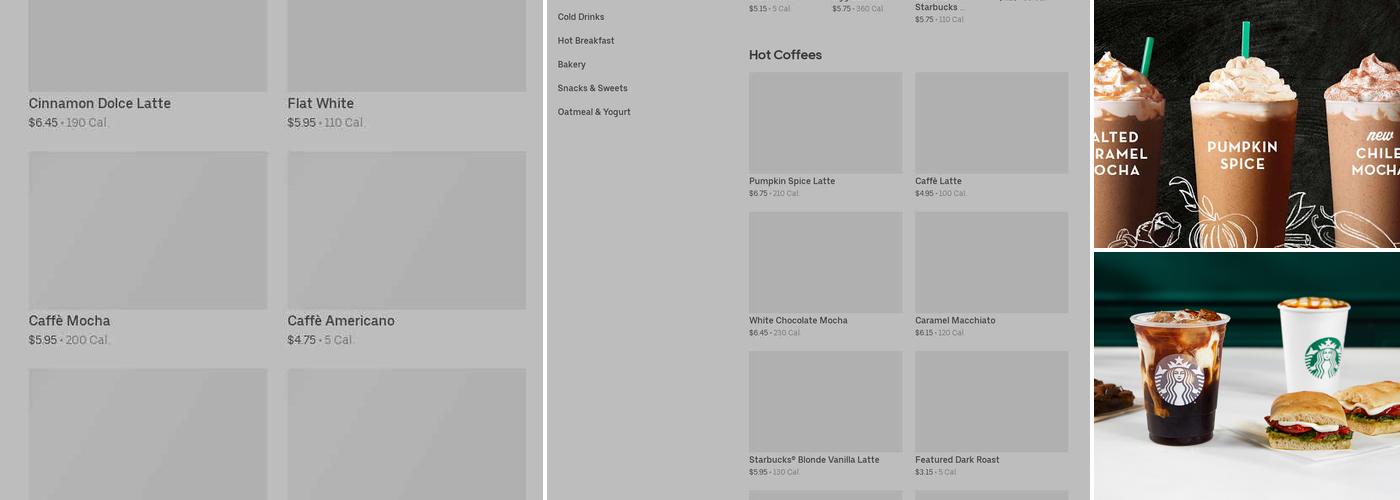Open the Starbucks iced coffee and sandwich photo

1247,376
